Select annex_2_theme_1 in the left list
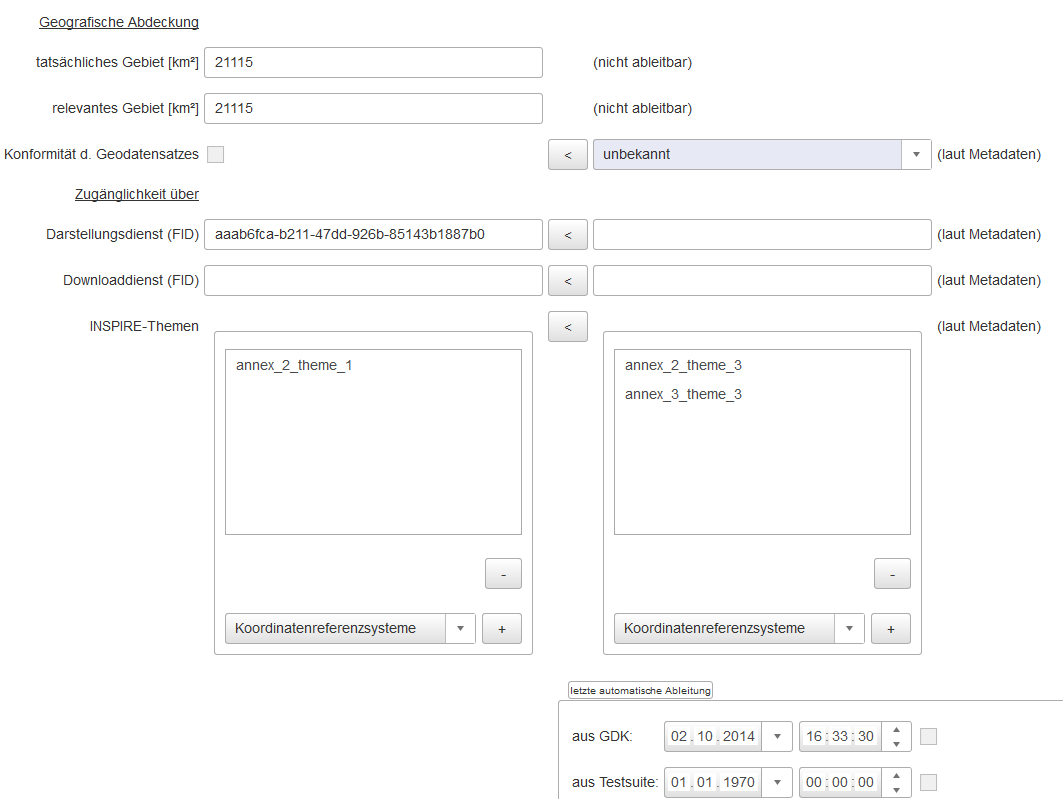The height and width of the screenshot is (799, 1063). (294, 366)
